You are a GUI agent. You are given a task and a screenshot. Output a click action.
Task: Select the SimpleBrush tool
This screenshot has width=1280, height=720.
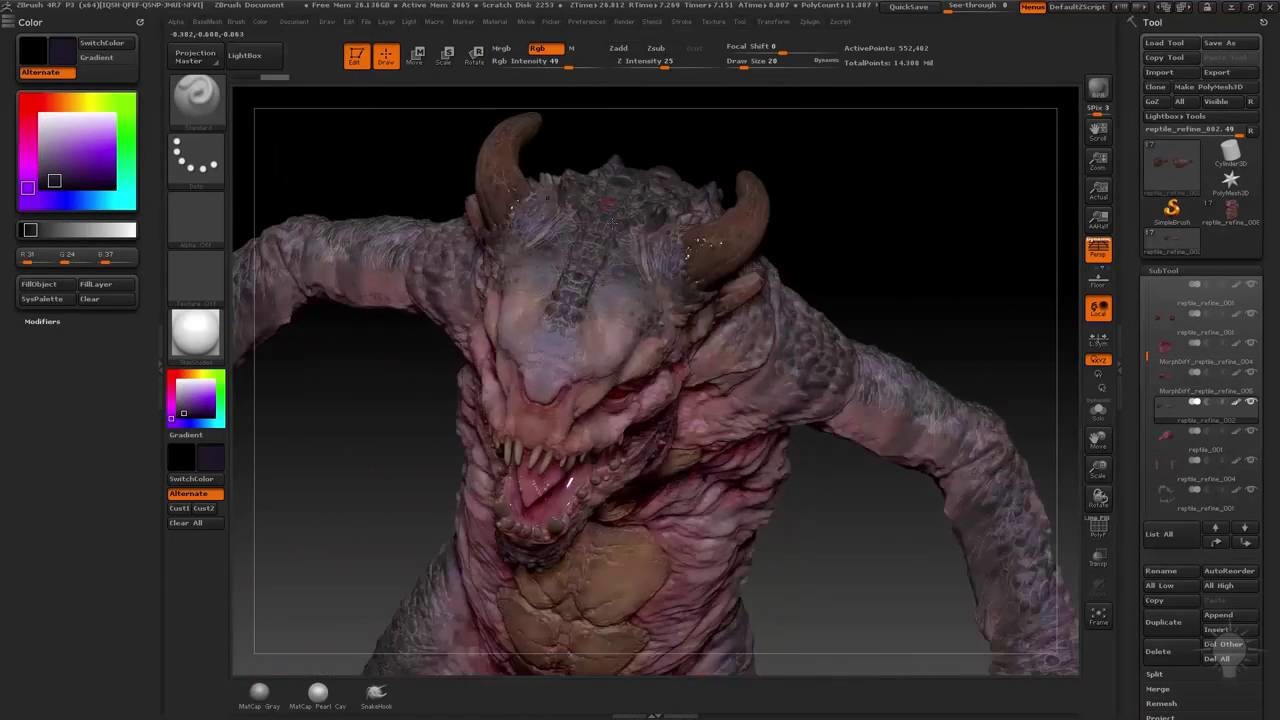click(x=1172, y=207)
